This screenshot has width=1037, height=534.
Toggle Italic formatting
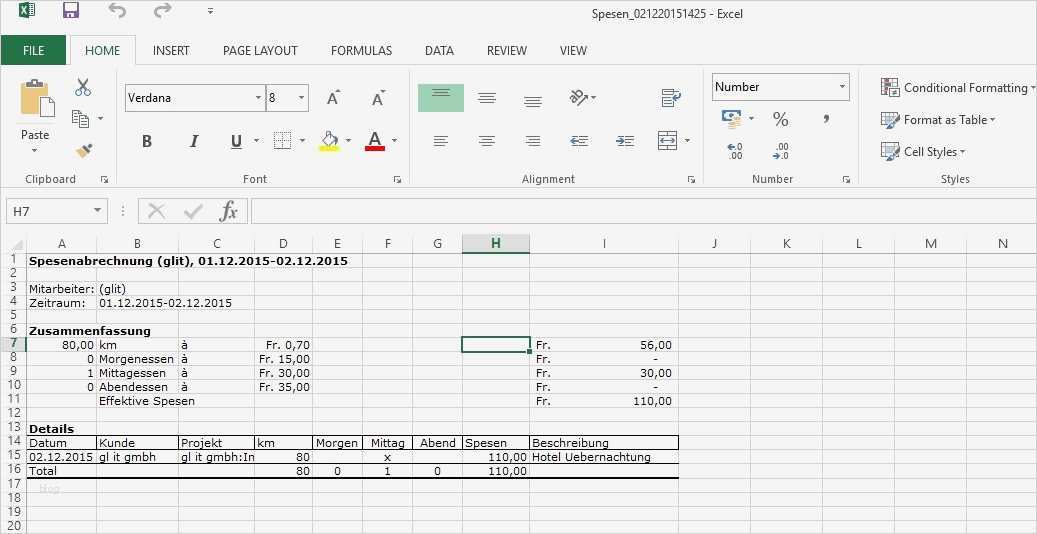click(194, 141)
